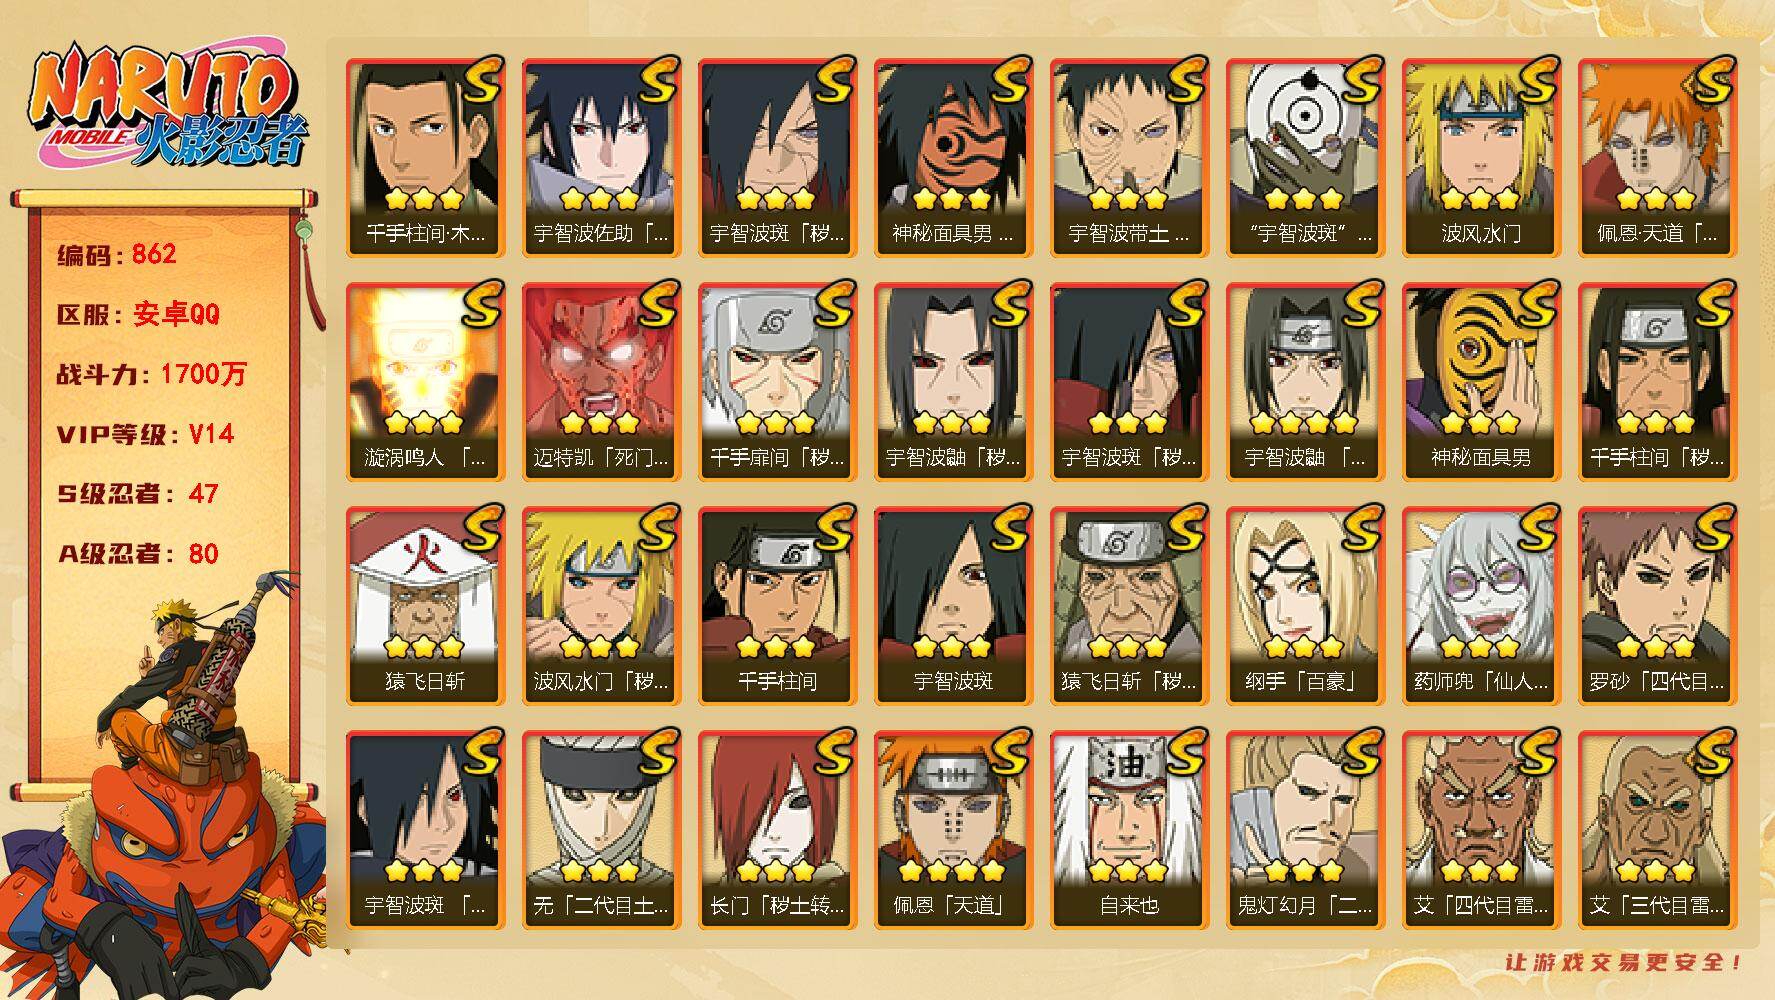The image size is (1775, 1000).
Task: Click the 战斗力: 1700万 stat line
Action: pyautogui.click(x=151, y=374)
